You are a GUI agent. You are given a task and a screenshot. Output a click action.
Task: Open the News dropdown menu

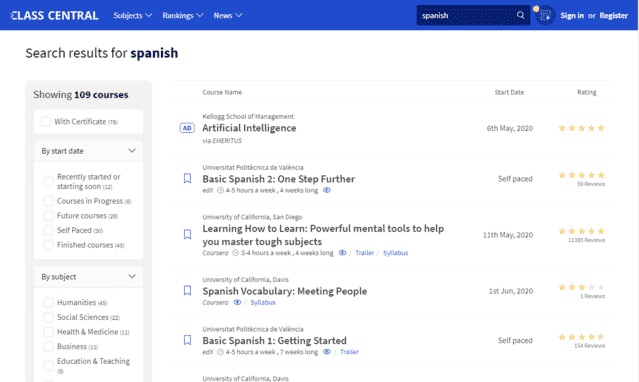[x=228, y=15]
